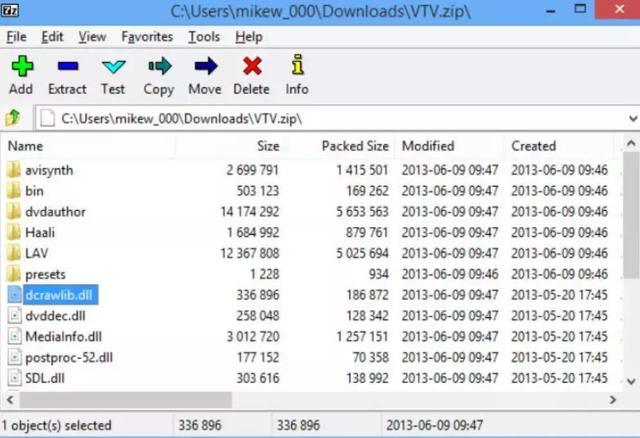640x438 pixels.
Task: Click size value 3 012 720
Action: click(x=253, y=336)
